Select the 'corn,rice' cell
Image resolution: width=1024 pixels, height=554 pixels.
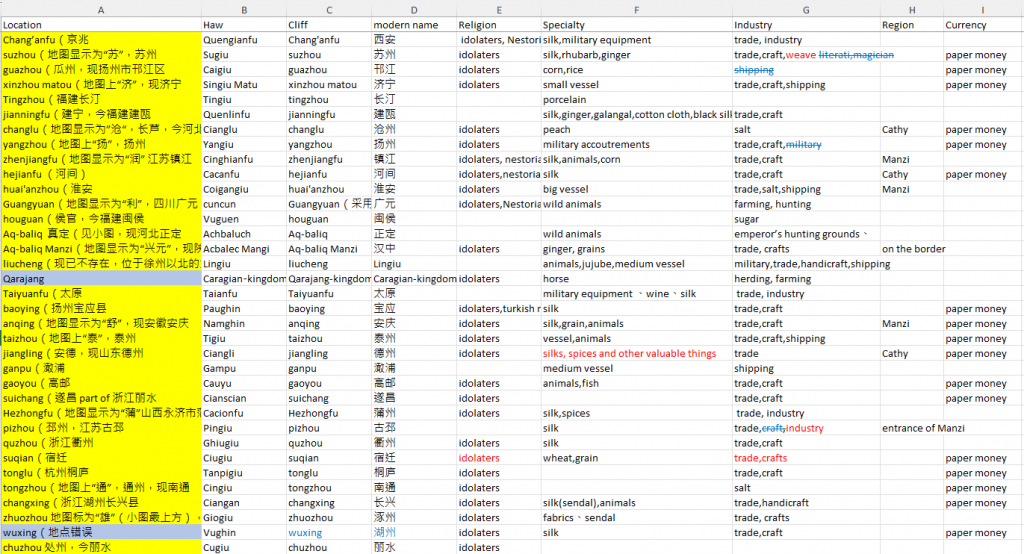click(637, 70)
